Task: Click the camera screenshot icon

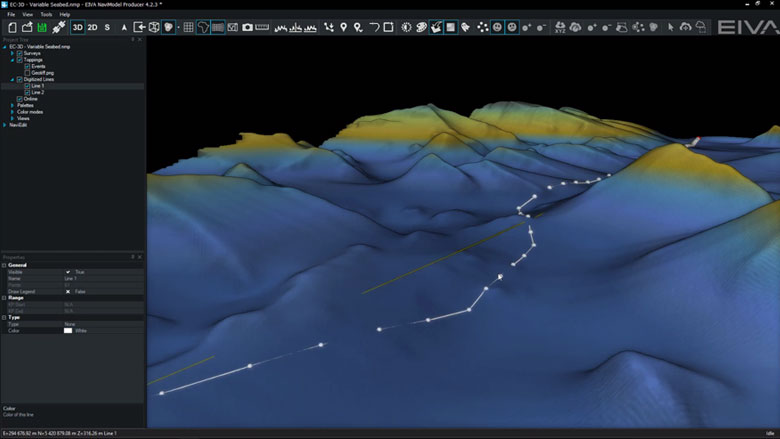Action: pos(247,27)
